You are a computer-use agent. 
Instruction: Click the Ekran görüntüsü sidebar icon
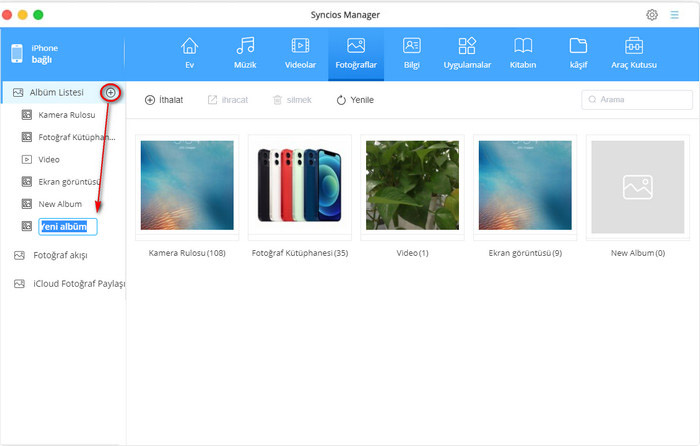coord(27,182)
